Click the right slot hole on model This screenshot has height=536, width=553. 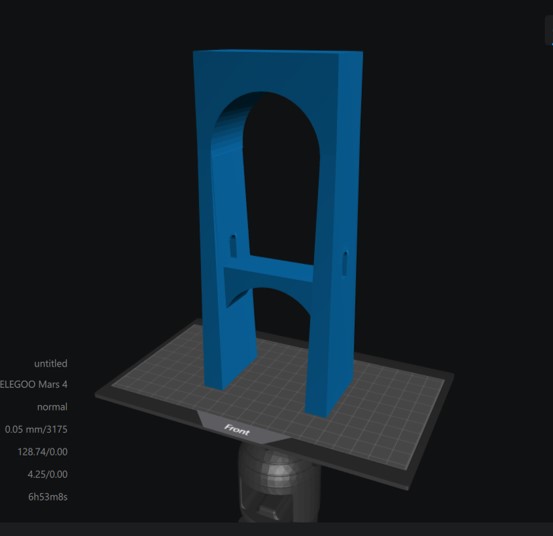[x=346, y=262]
